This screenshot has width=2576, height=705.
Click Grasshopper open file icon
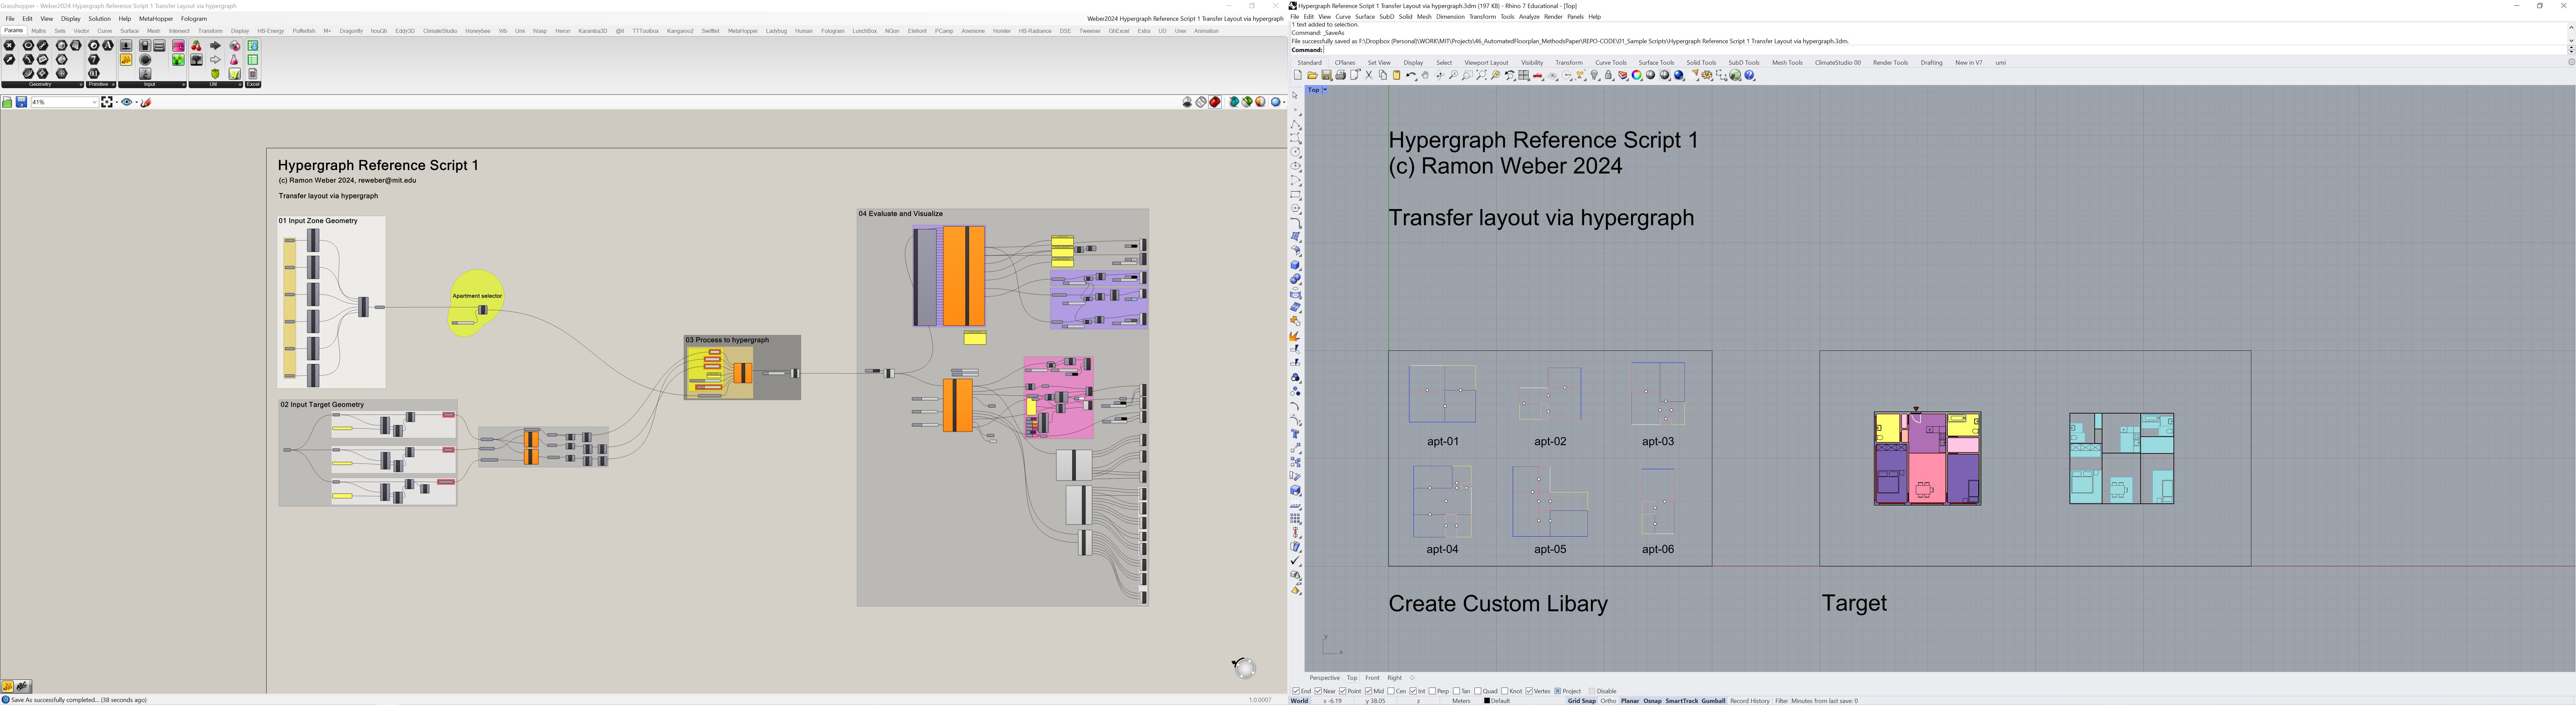(7, 102)
